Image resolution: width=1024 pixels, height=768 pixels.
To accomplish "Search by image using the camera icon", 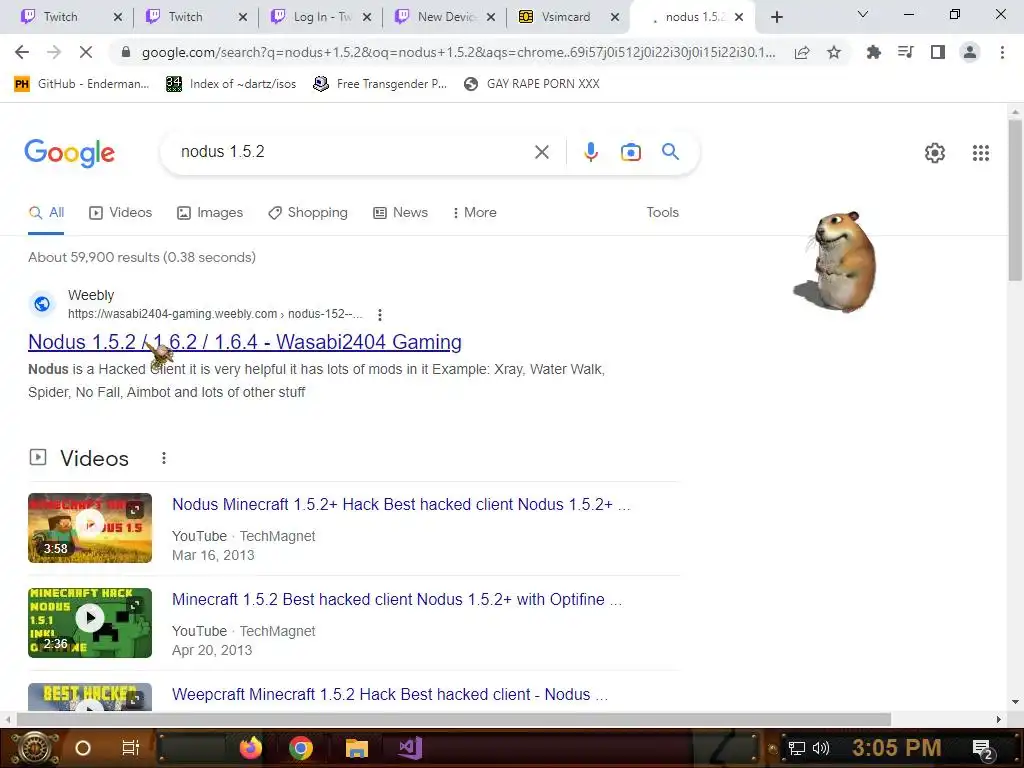I will point(630,152).
